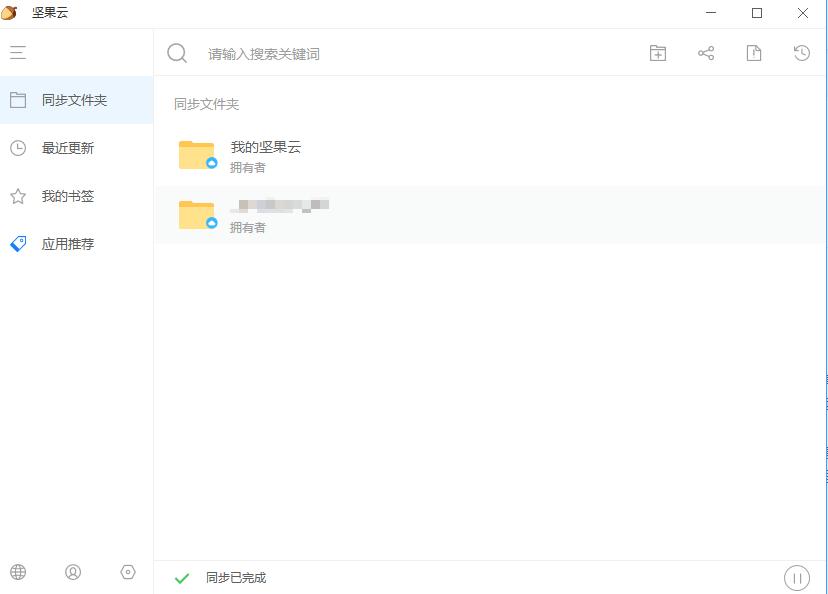The height and width of the screenshot is (594, 828).
Task: Open the account profile icon
Action: coord(74,572)
